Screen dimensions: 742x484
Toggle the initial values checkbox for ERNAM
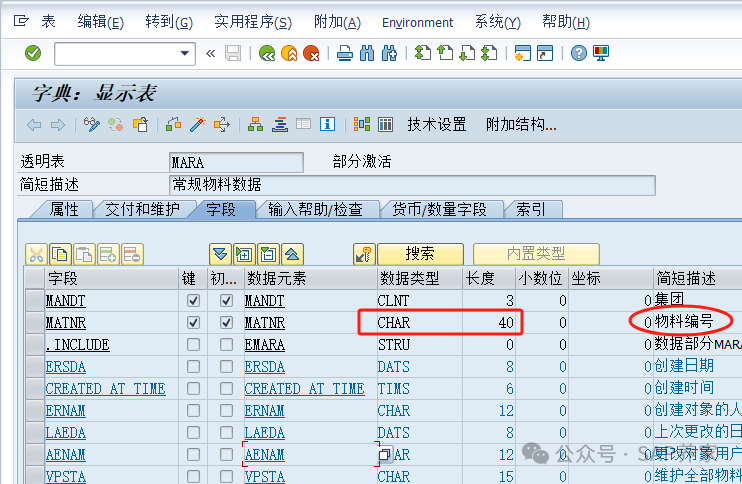[226, 411]
